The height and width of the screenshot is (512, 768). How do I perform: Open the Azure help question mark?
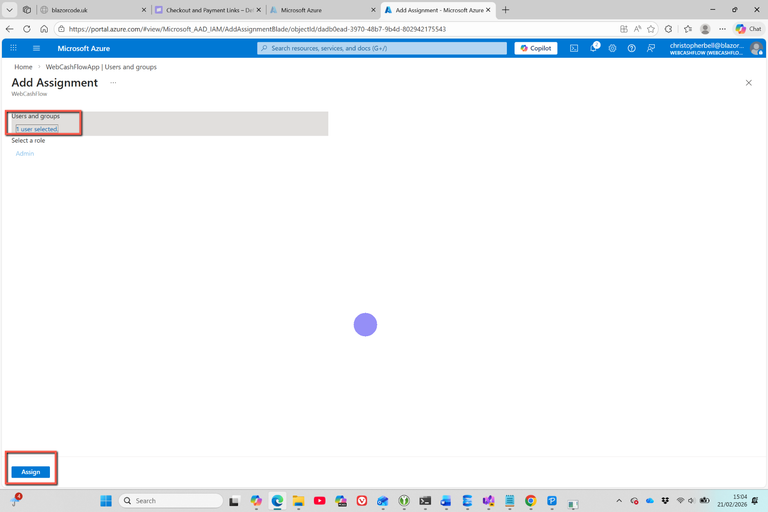631,48
